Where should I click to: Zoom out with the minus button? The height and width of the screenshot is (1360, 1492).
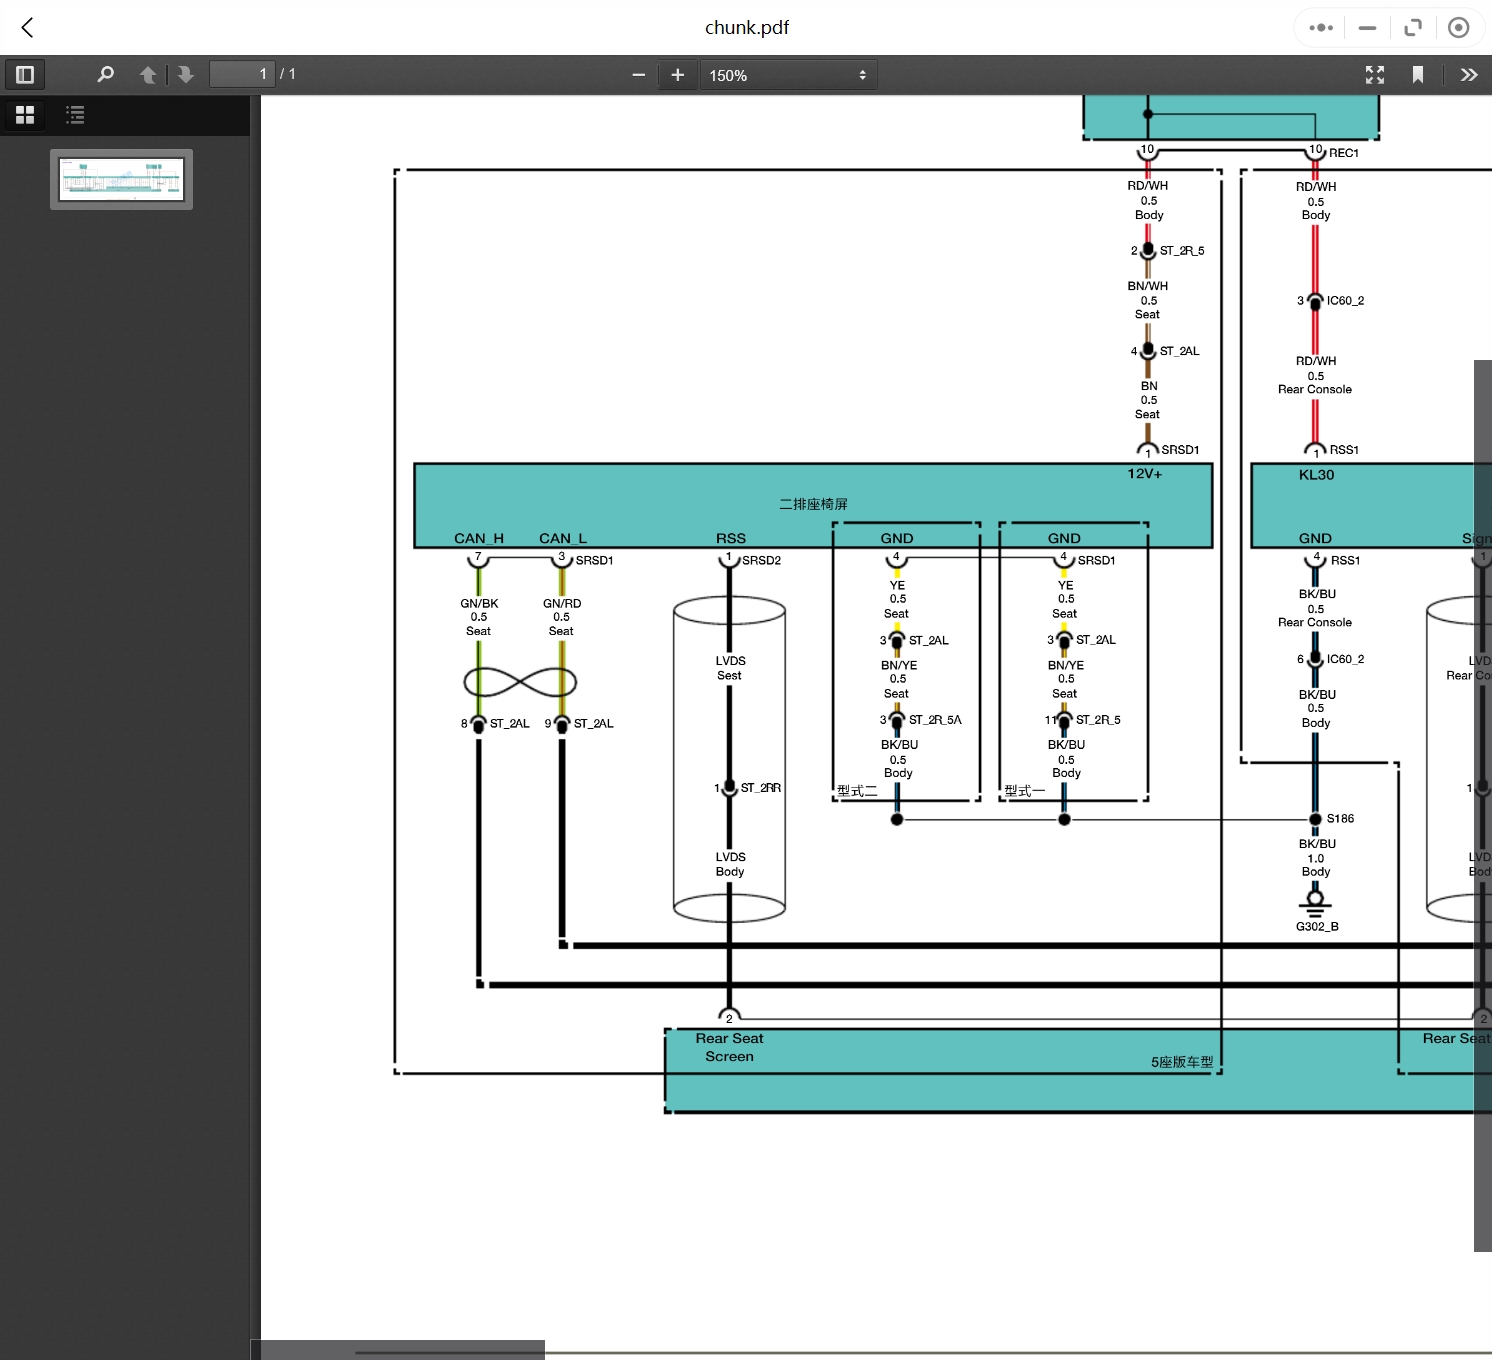click(638, 75)
